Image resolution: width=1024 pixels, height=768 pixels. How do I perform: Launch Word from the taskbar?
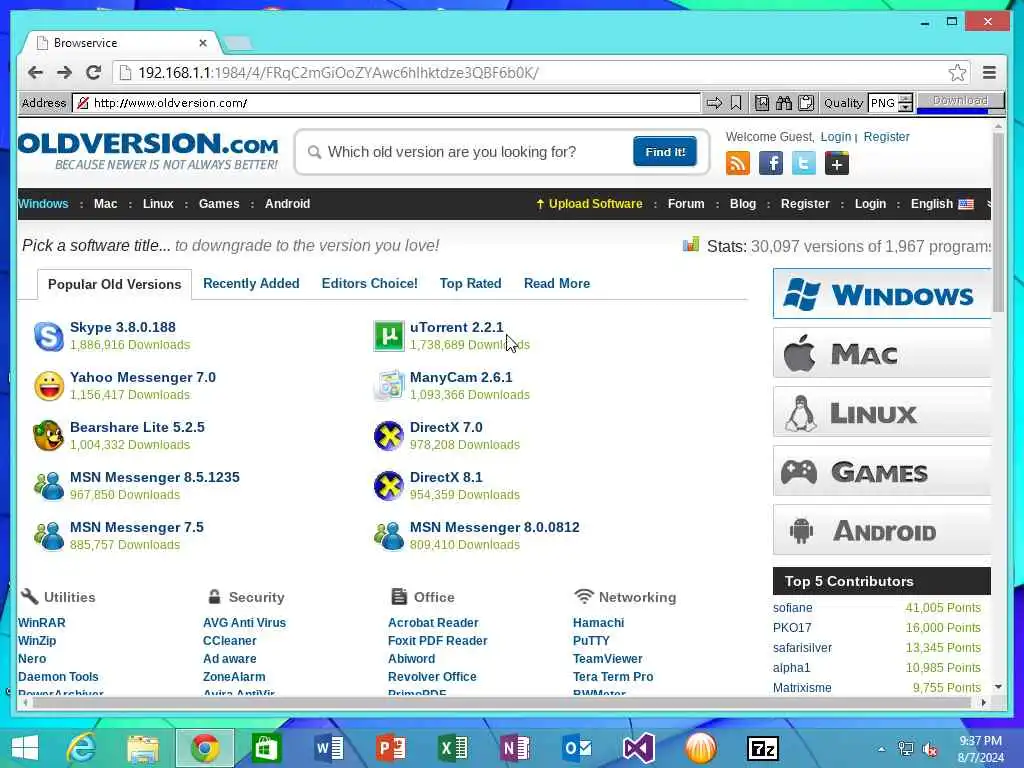[329, 748]
